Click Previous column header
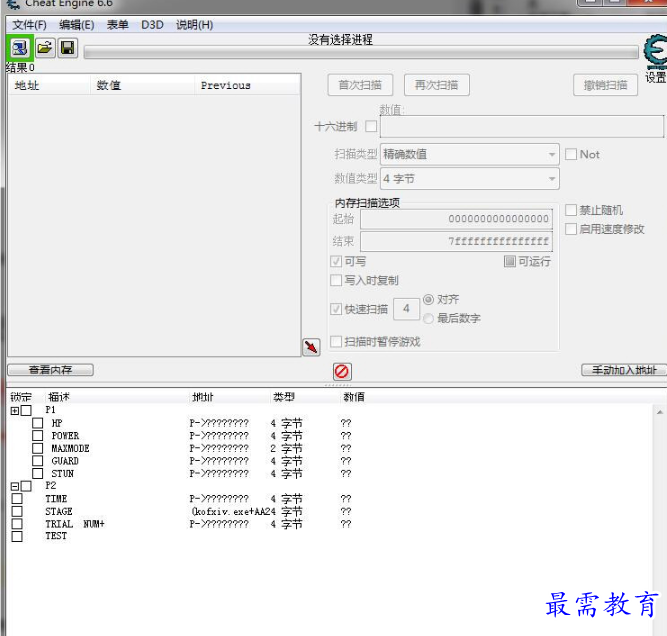The image size is (667, 636). (247, 85)
